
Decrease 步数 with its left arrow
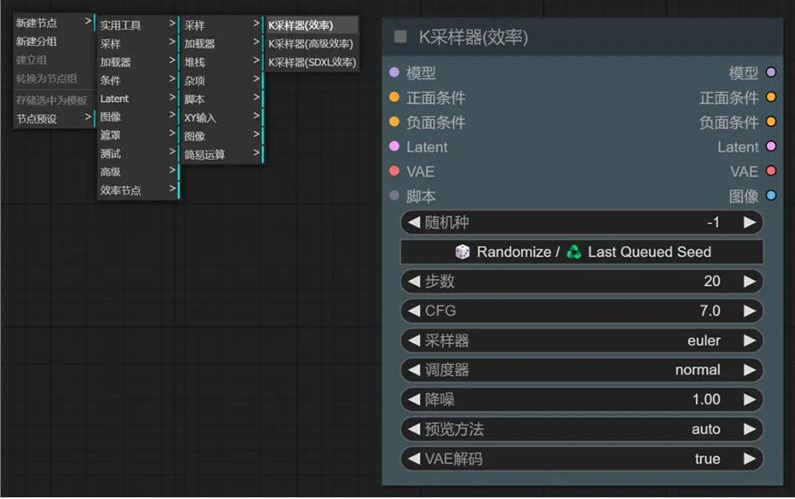[414, 281]
